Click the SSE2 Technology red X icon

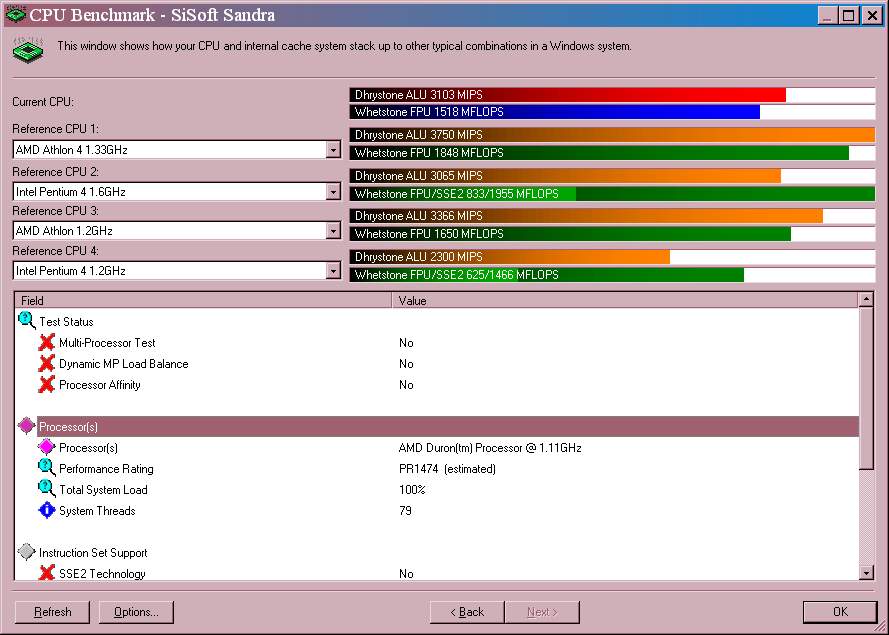[x=47, y=573]
